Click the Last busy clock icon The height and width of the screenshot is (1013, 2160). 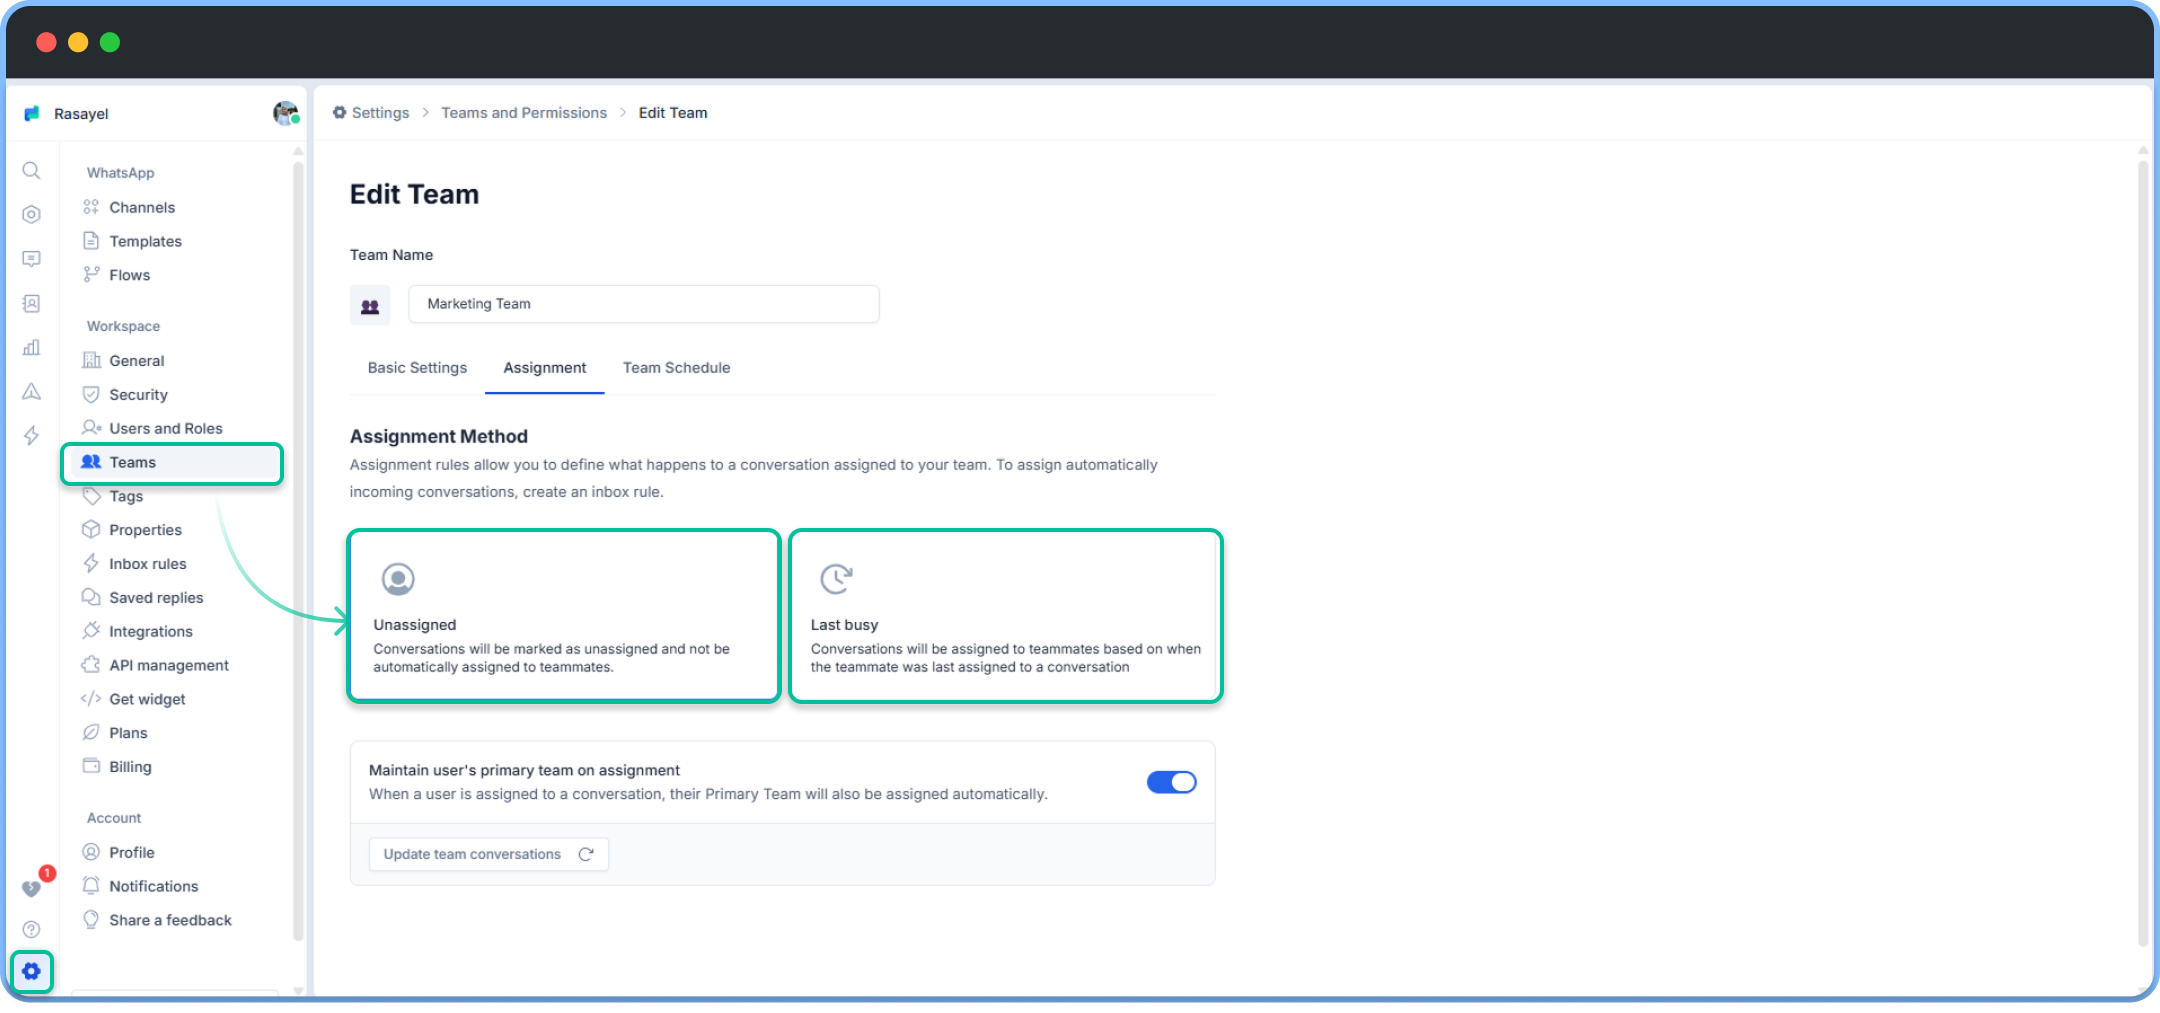(836, 578)
